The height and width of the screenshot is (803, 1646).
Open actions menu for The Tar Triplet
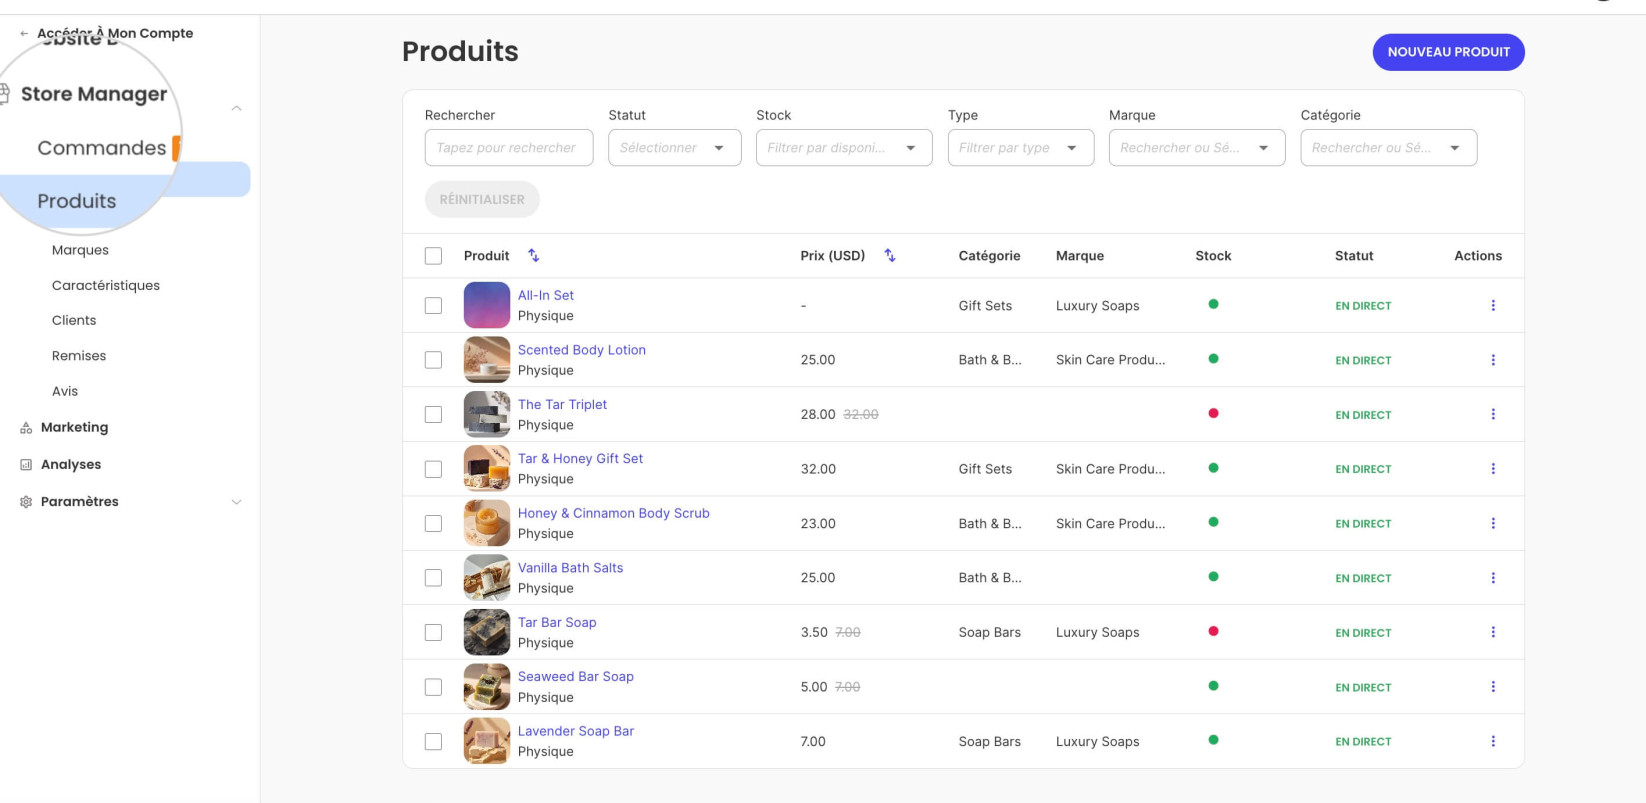click(x=1493, y=414)
